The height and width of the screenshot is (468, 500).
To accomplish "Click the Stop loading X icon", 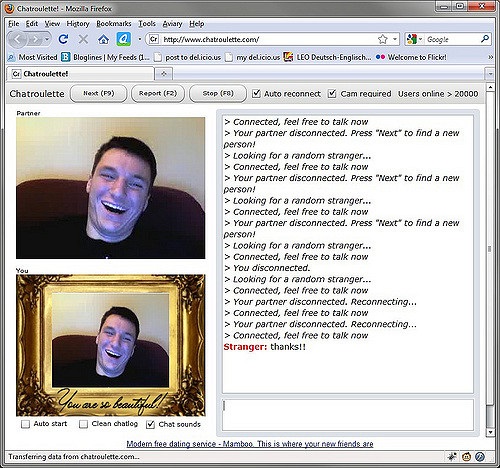I will (83, 40).
